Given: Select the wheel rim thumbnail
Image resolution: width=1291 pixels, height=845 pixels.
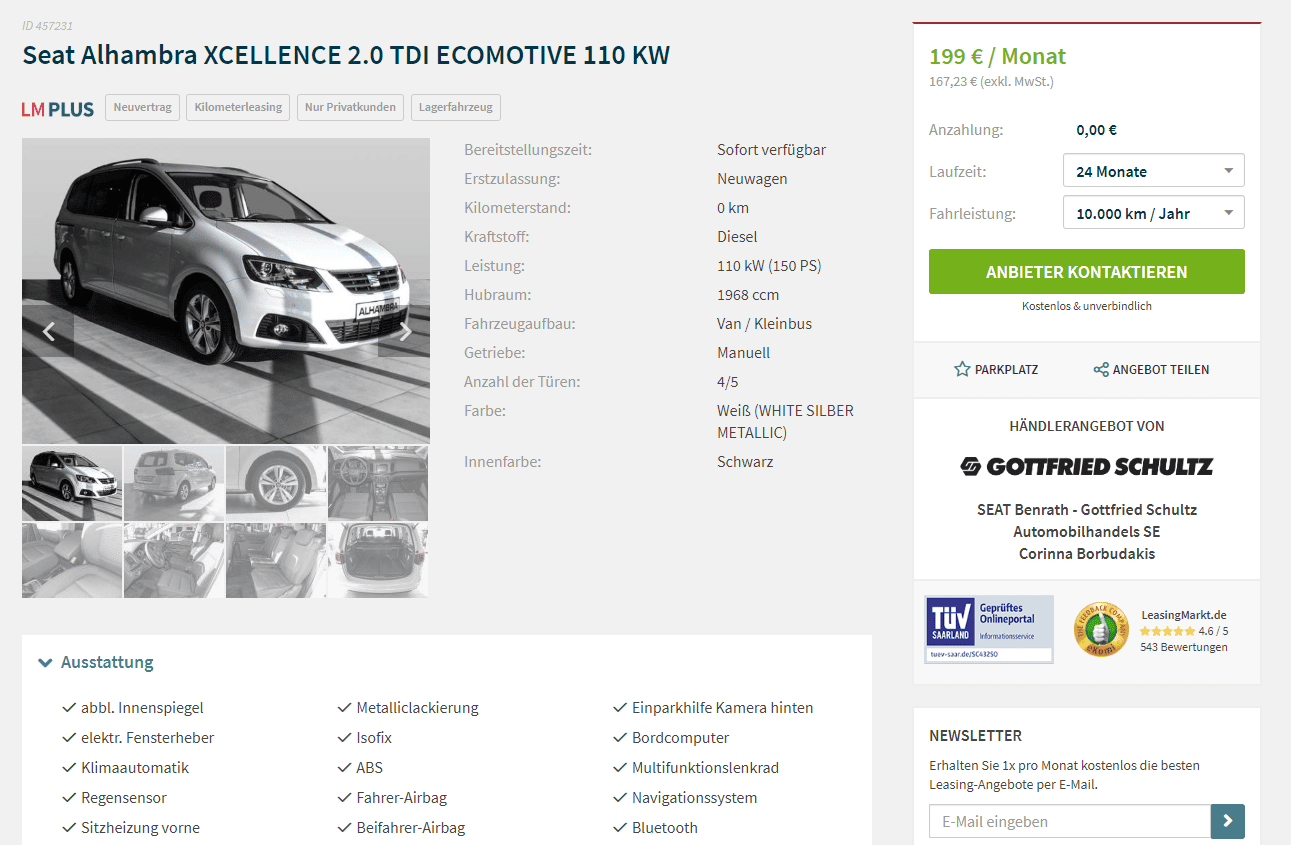Looking at the screenshot, I should point(276,483).
